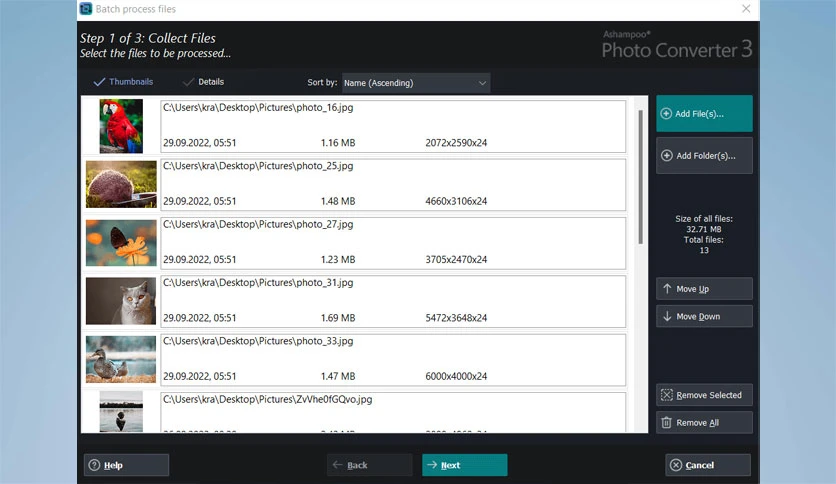
Task: Click the Cancel circled X icon
Action: [676, 465]
